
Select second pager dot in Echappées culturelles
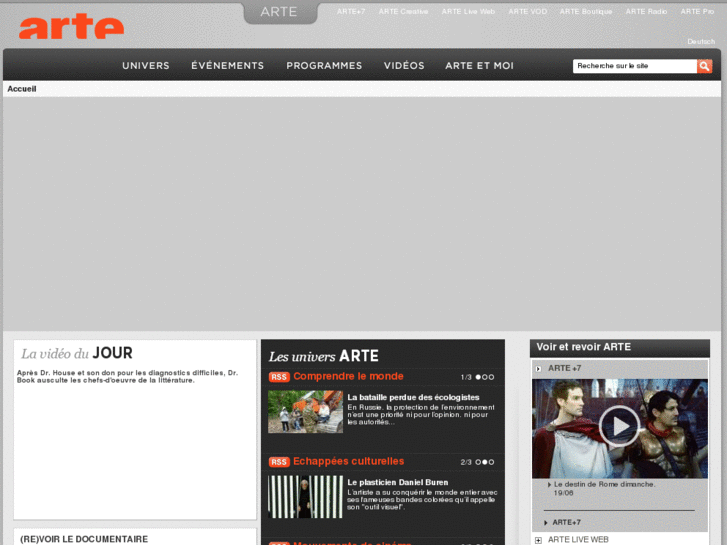coord(485,462)
